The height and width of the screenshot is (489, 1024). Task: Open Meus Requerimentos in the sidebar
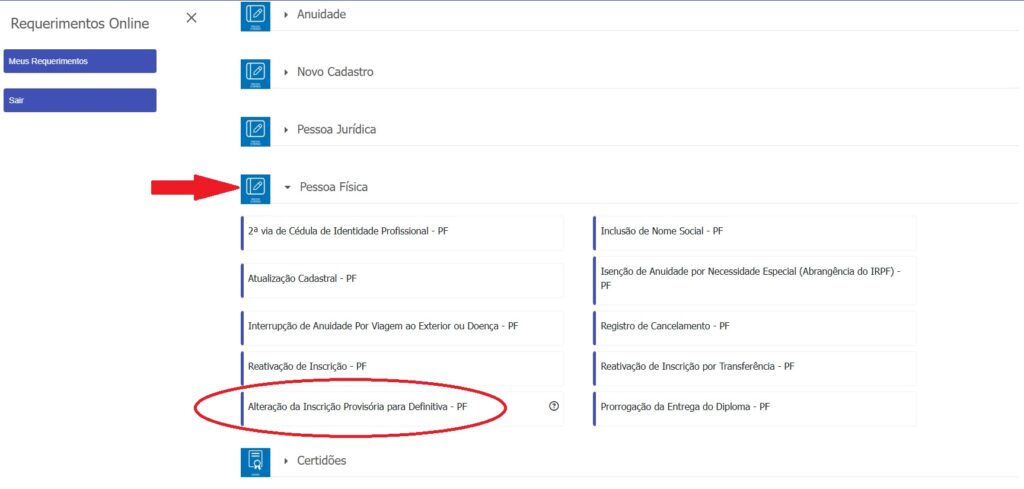coord(80,61)
